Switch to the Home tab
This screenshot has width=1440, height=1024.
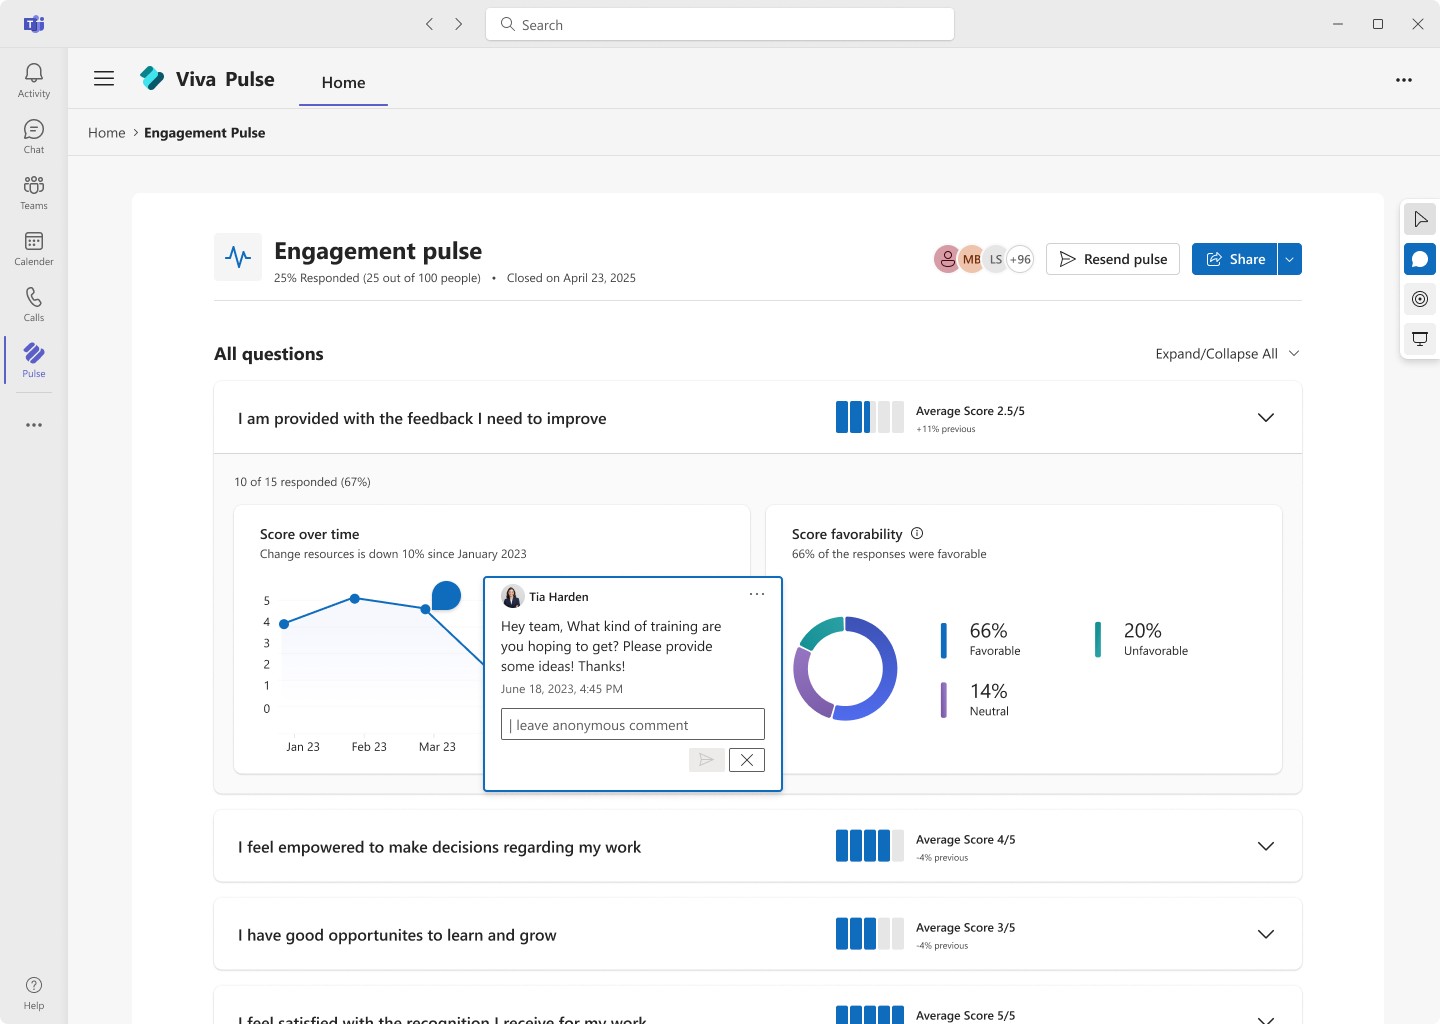343,82
